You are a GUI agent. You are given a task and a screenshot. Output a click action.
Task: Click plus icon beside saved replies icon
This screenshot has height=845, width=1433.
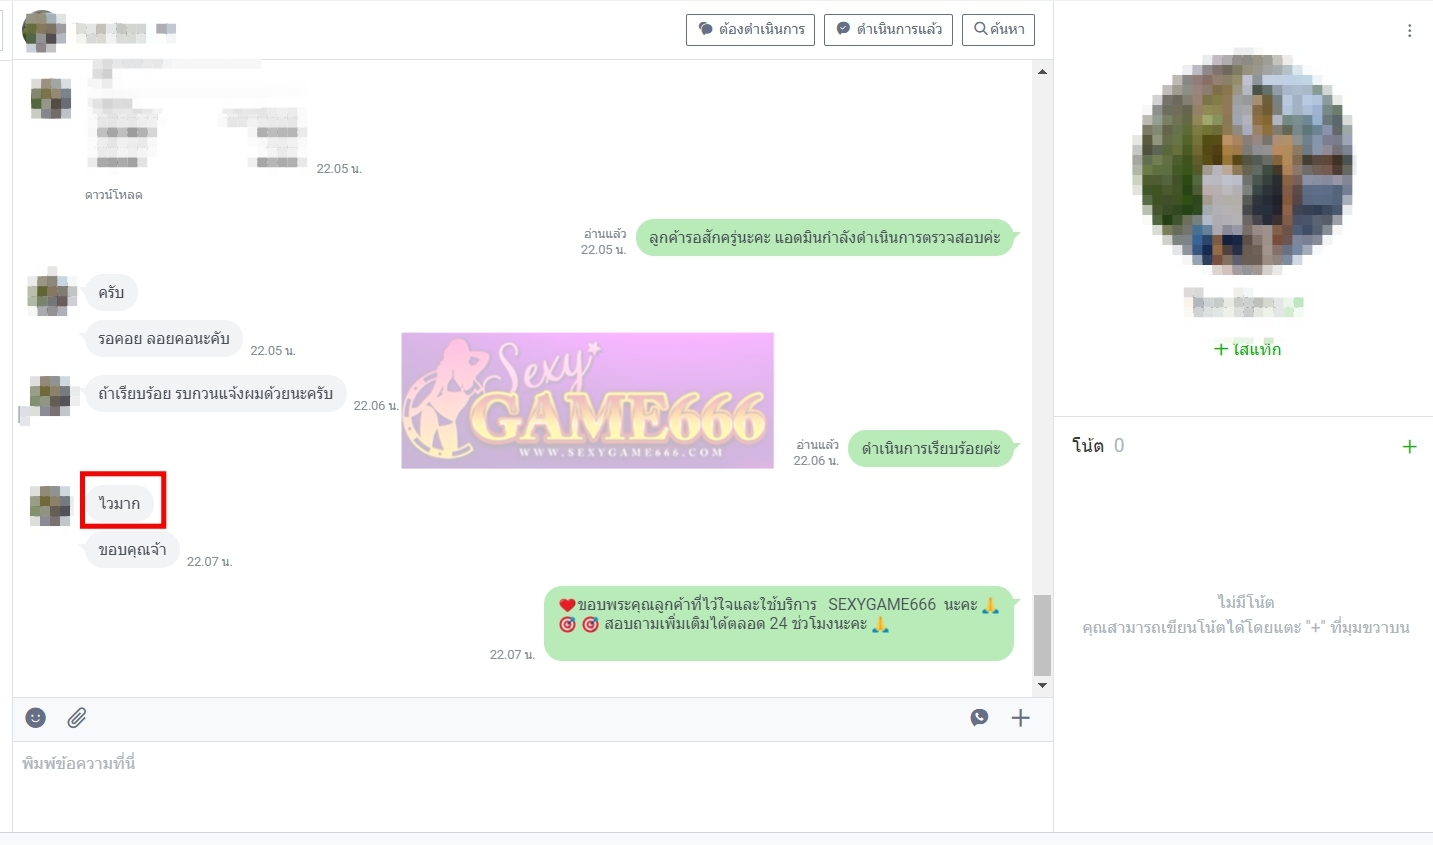coord(1020,718)
